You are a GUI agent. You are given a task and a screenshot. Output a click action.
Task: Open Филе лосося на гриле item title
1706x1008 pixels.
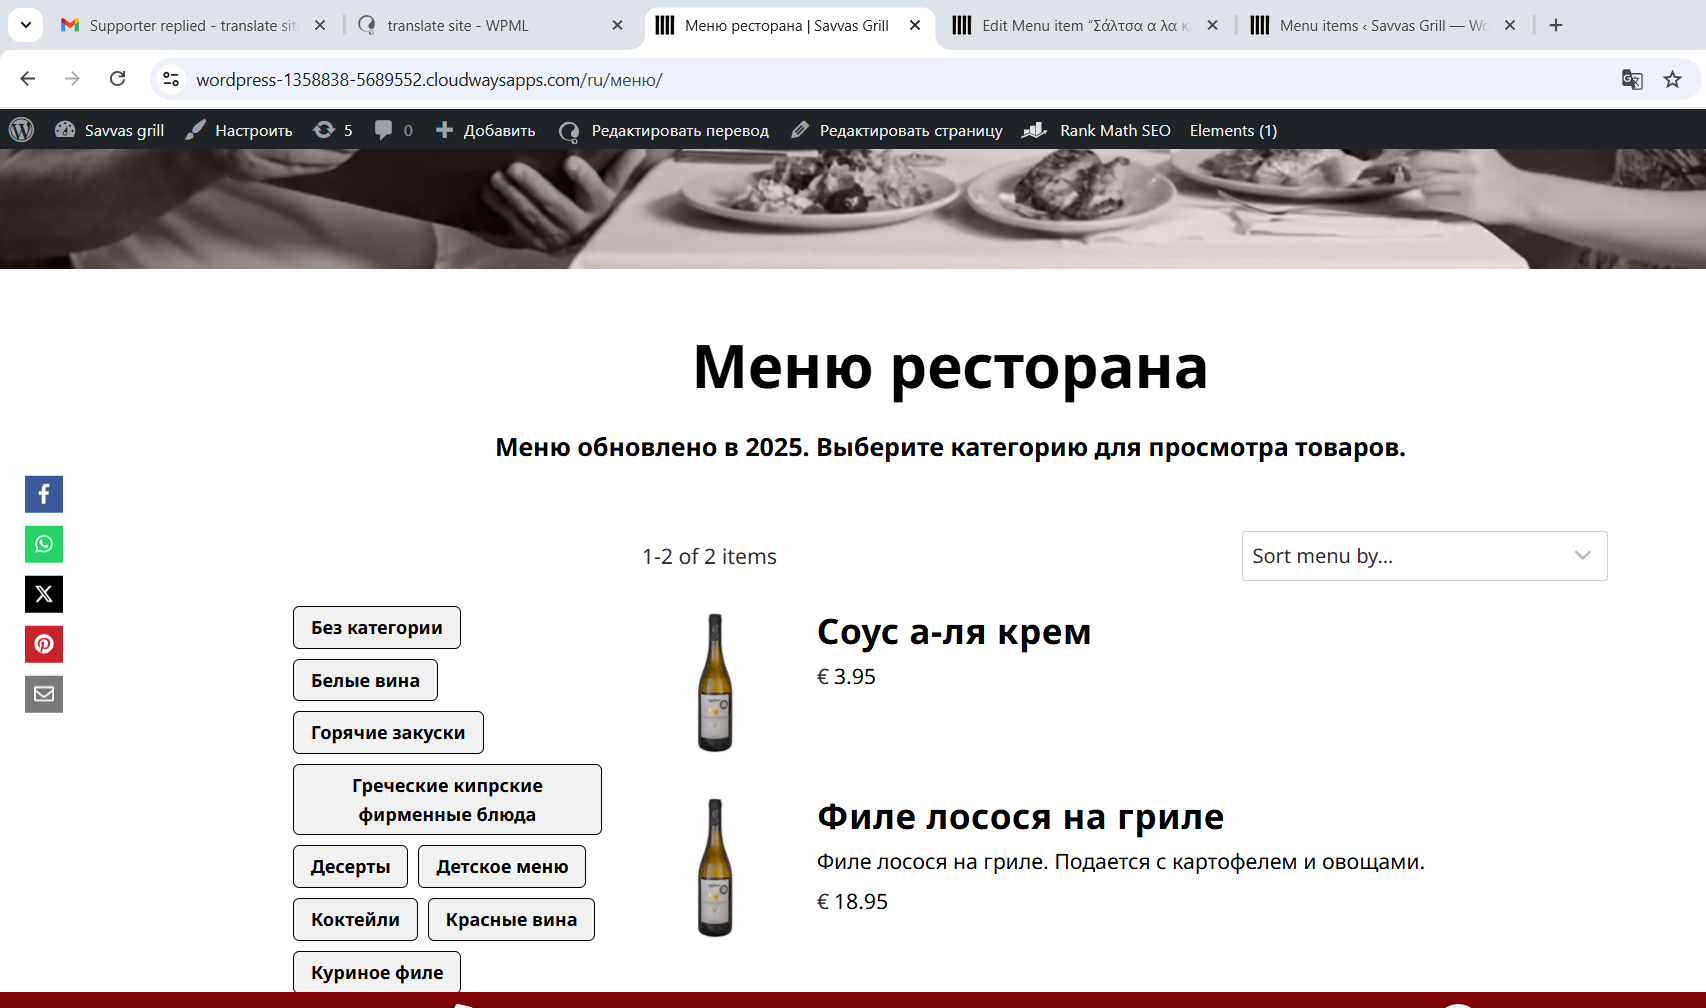1020,817
